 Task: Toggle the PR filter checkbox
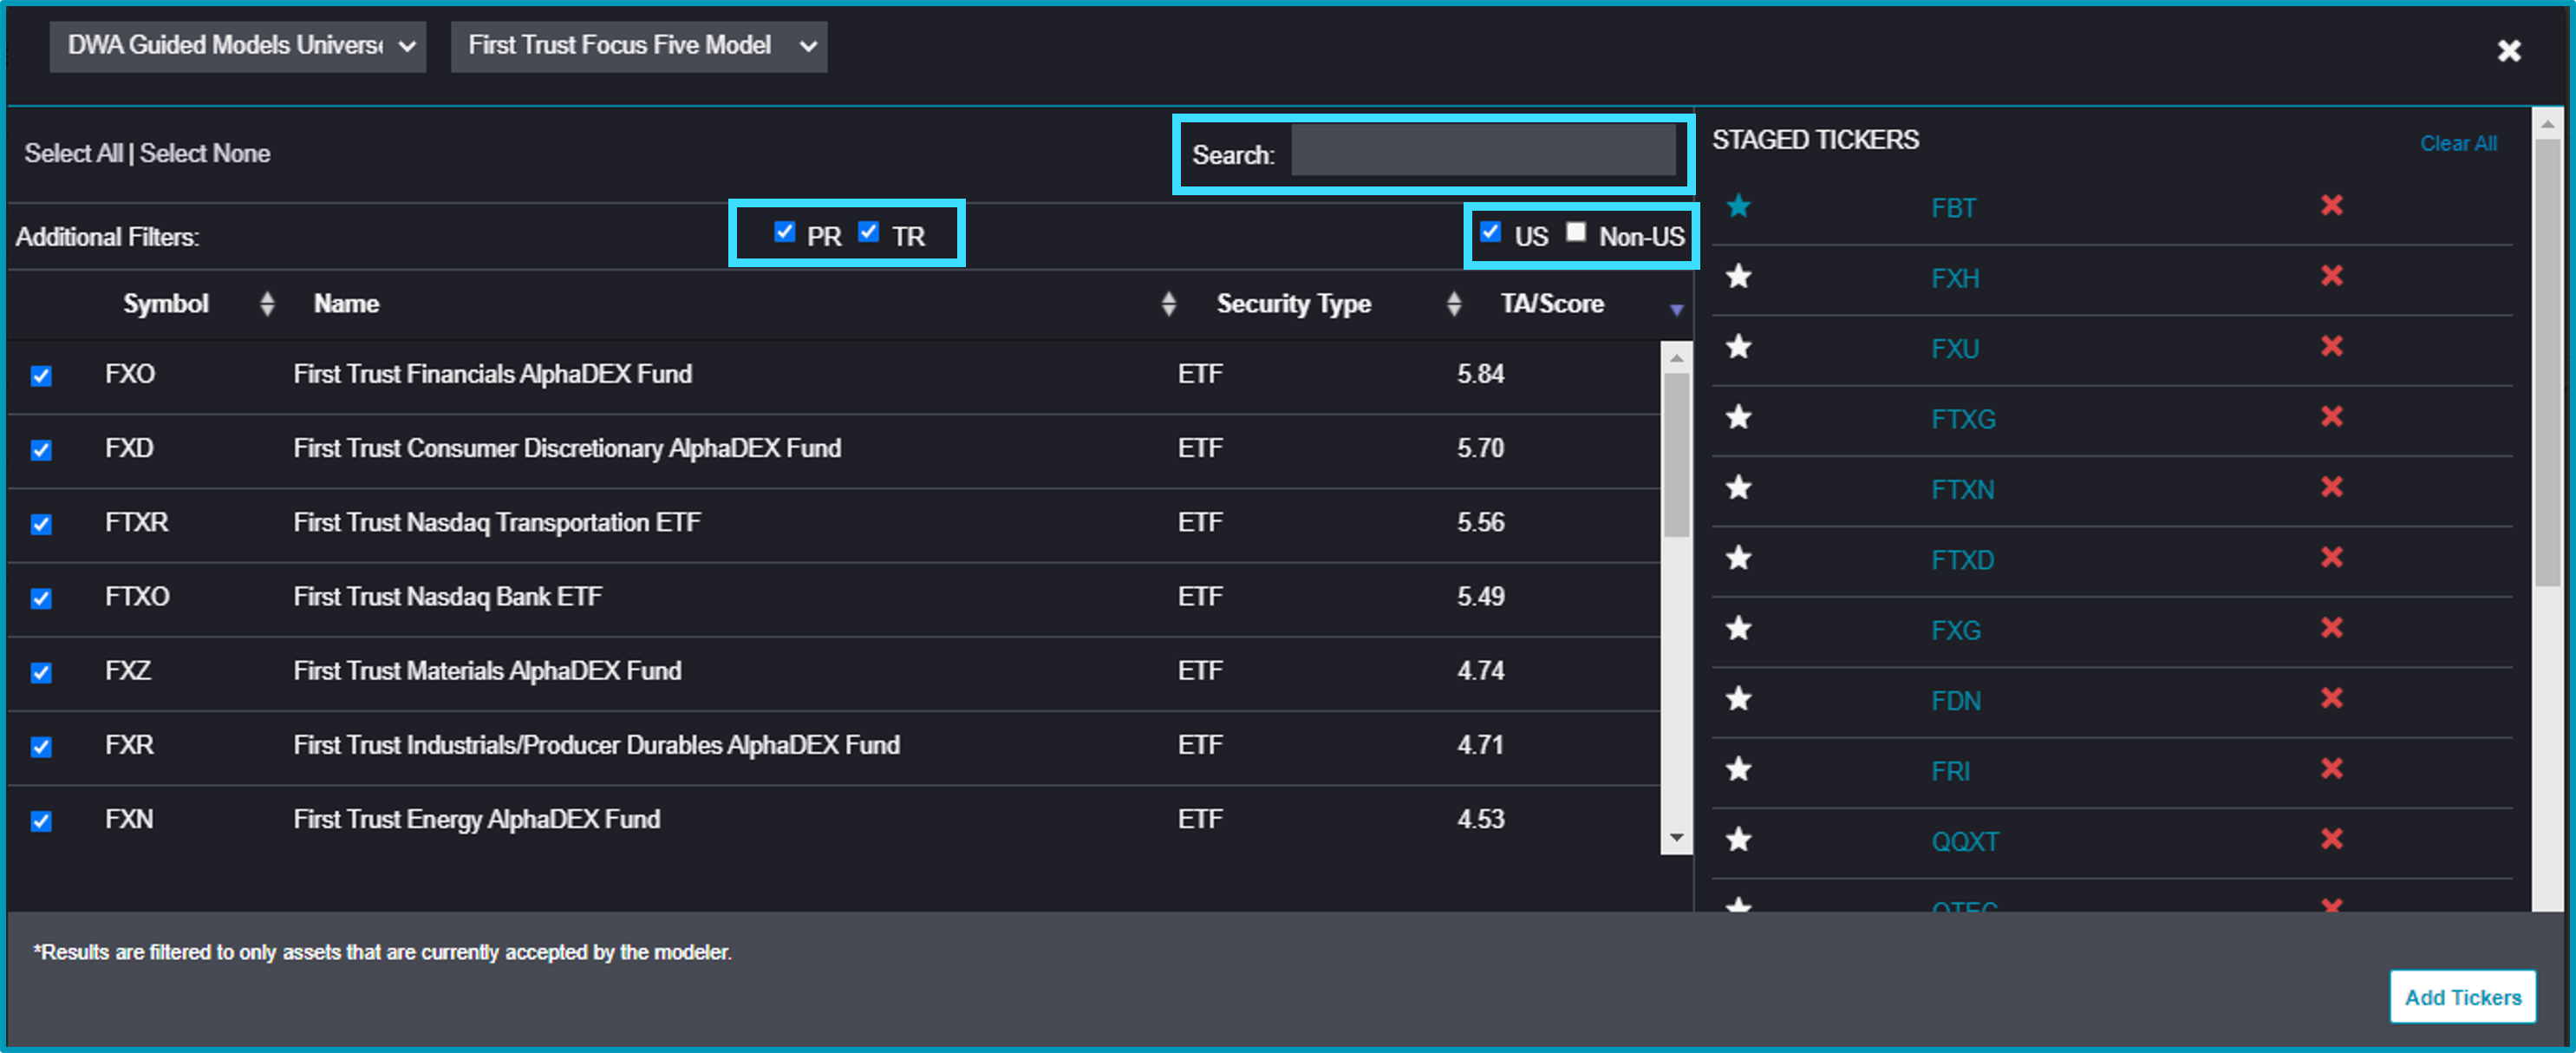pos(785,232)
